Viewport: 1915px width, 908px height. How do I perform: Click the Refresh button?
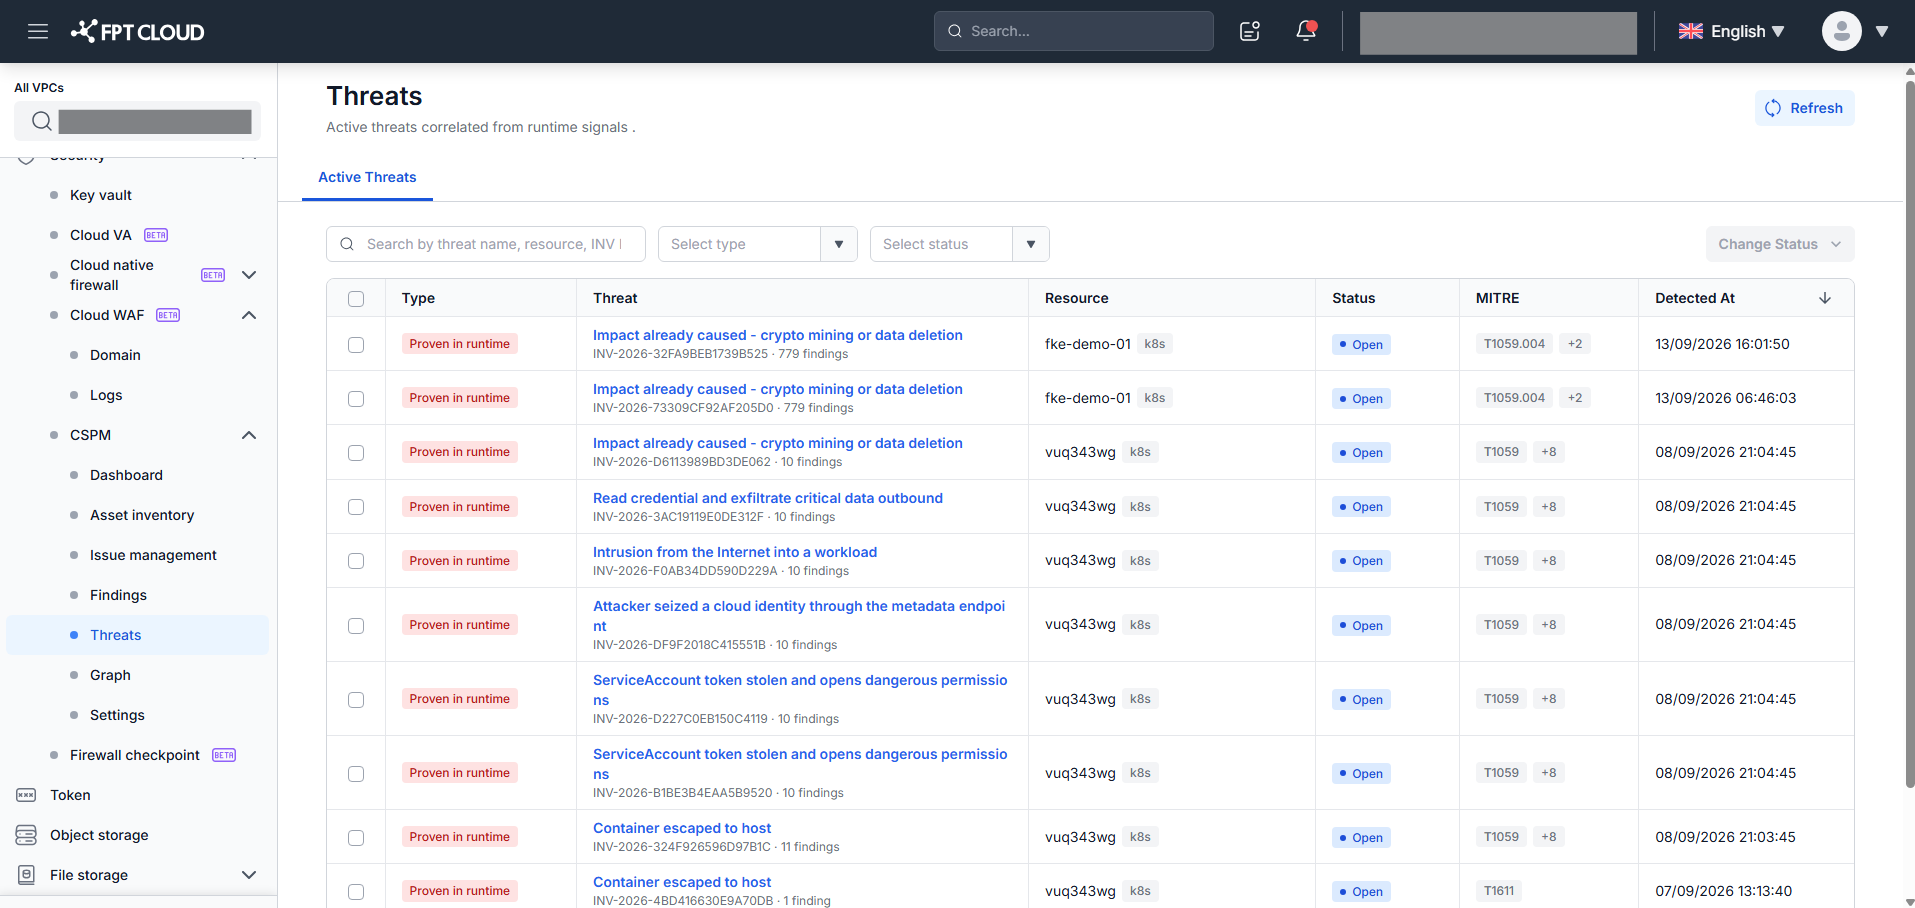pyautogui.click(x=1804, y=108)
